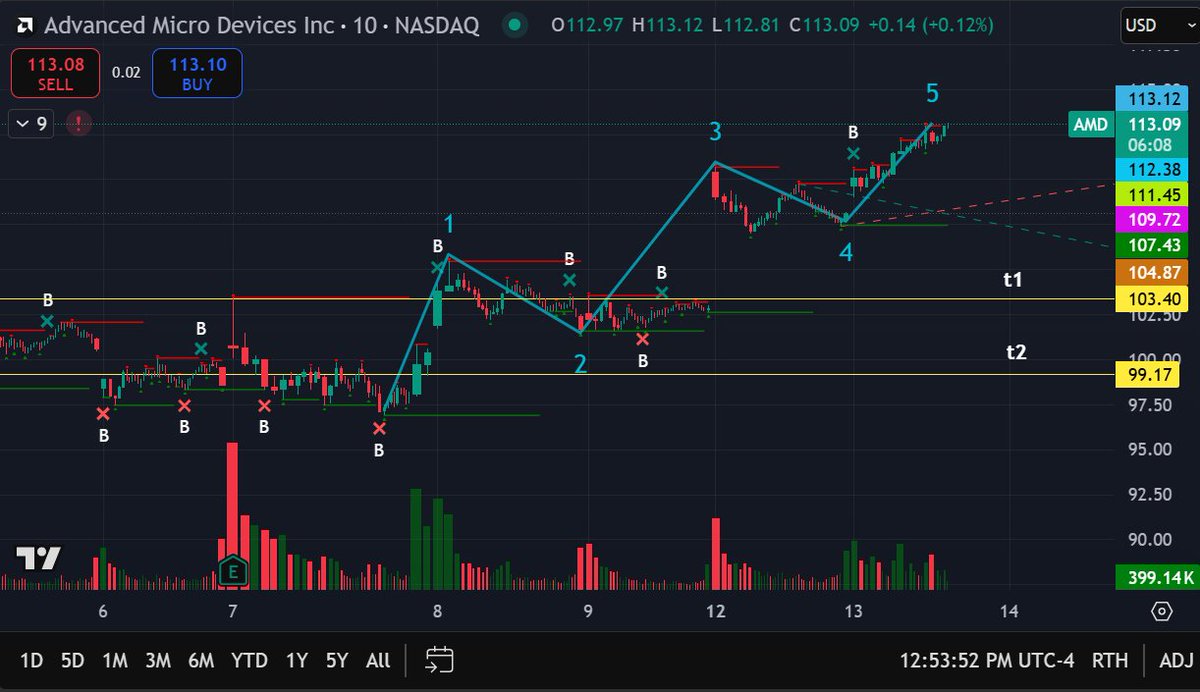1200x692 pixels.
Task: Click the 399.14K volume label
Action: [x=1156, y=576]
